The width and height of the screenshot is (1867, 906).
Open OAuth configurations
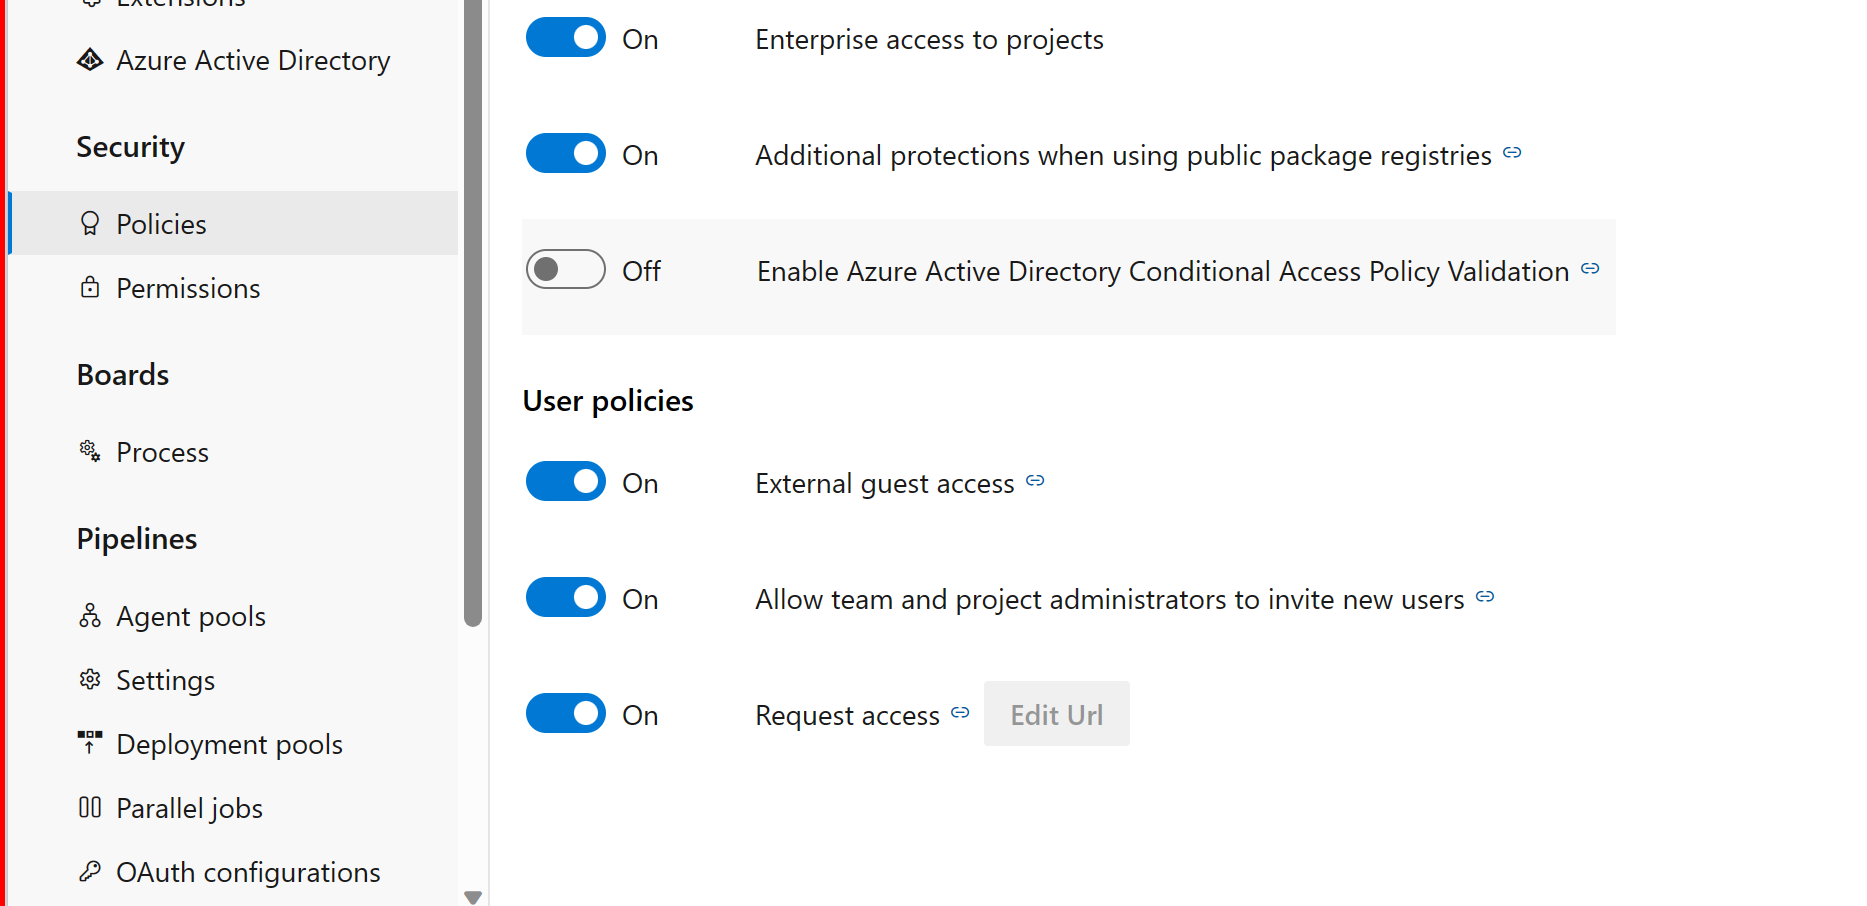pos(248,871)
